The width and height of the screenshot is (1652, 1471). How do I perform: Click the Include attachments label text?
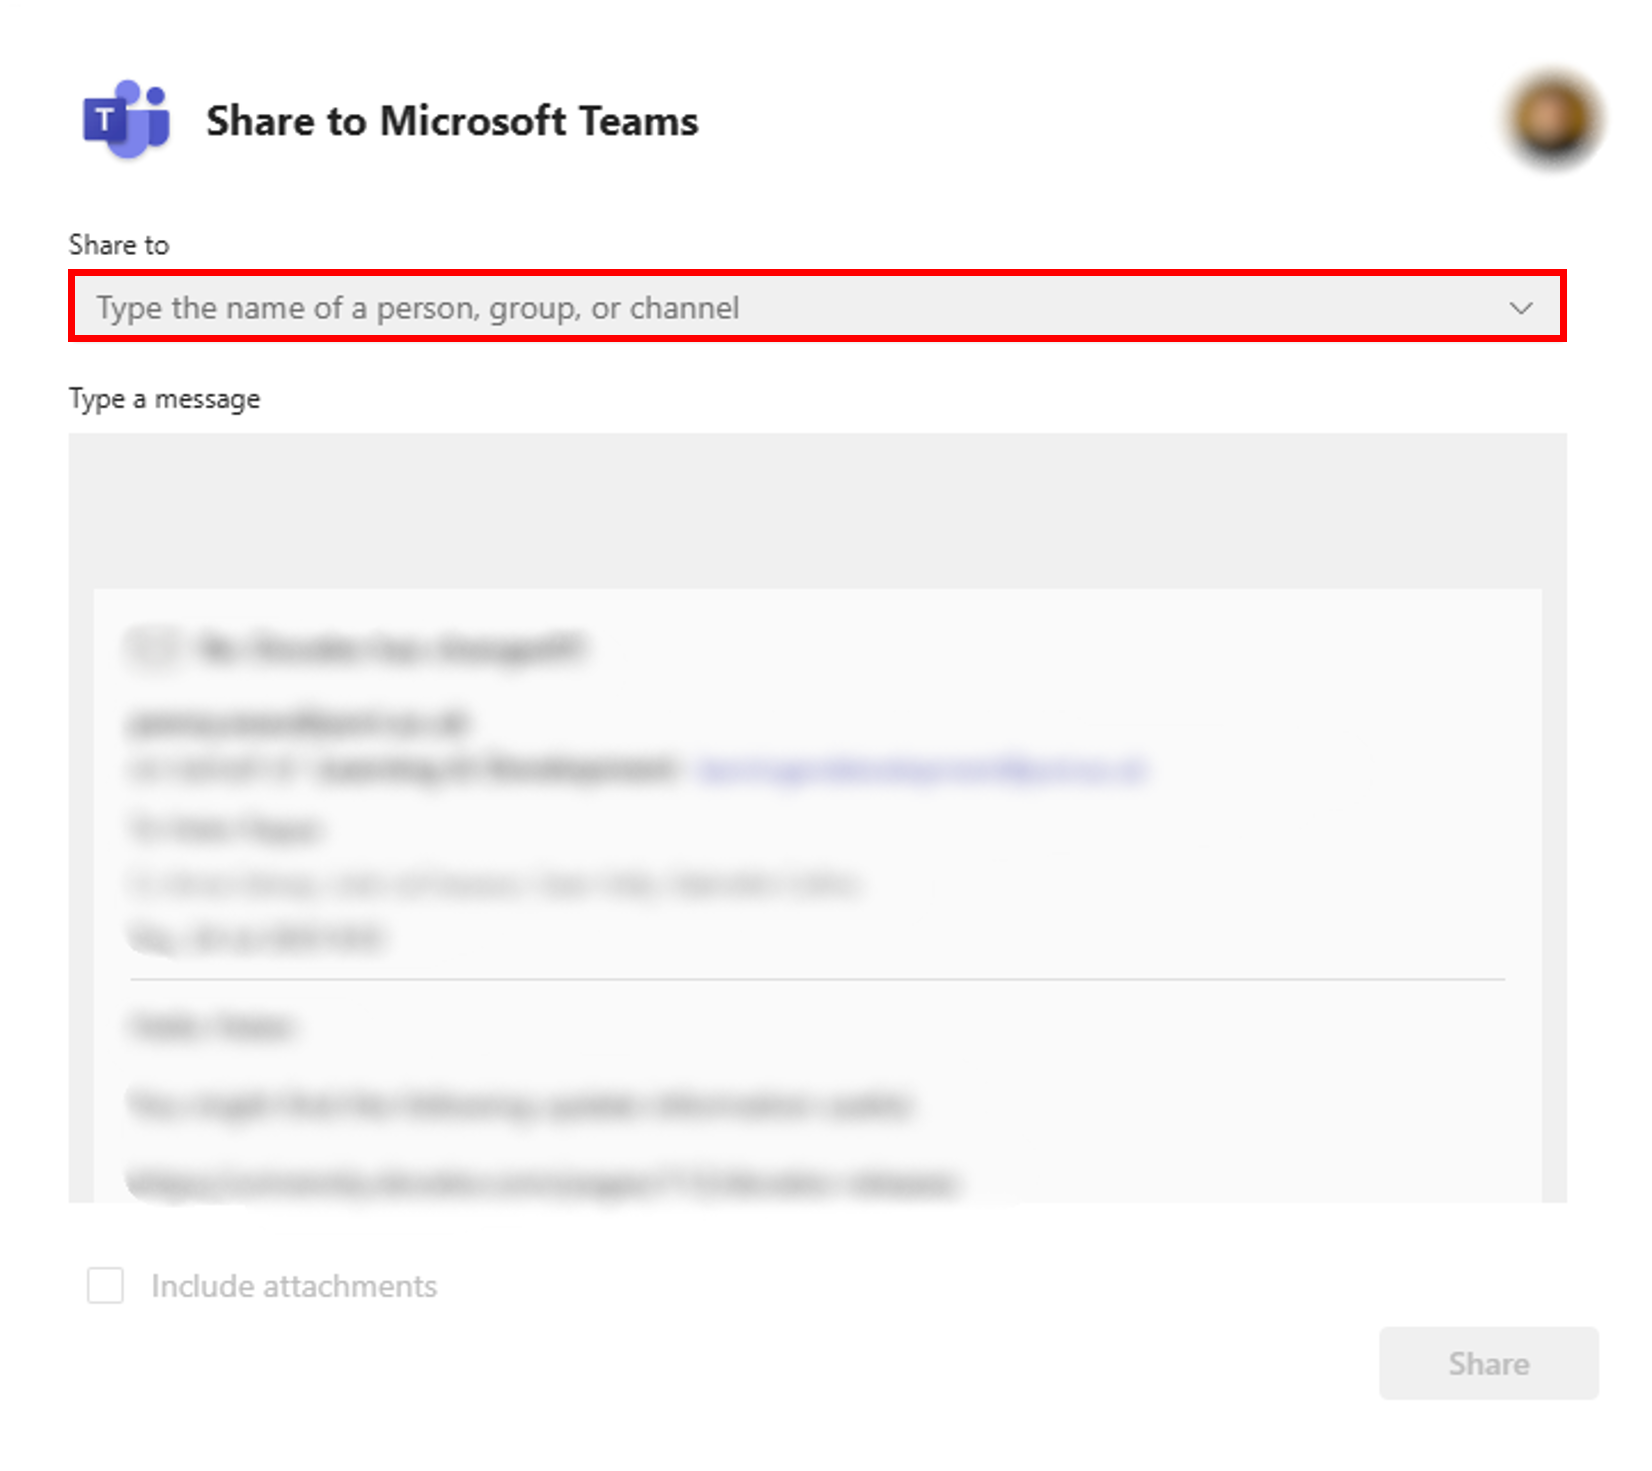[x=294, y=1286]
